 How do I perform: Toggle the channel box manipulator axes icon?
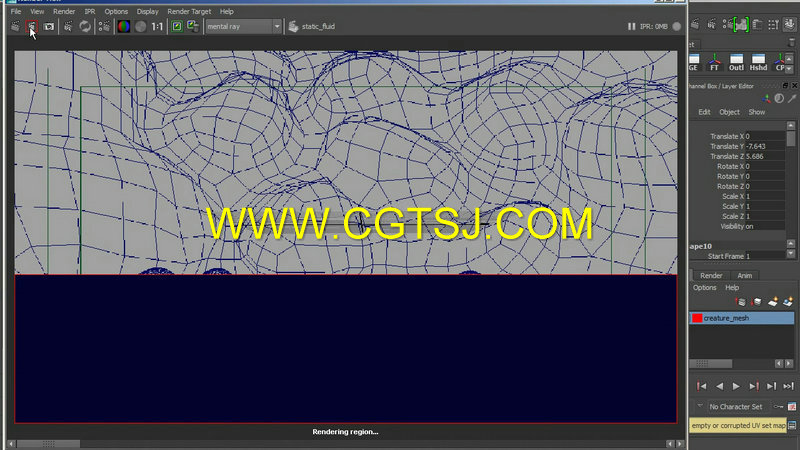766,98
